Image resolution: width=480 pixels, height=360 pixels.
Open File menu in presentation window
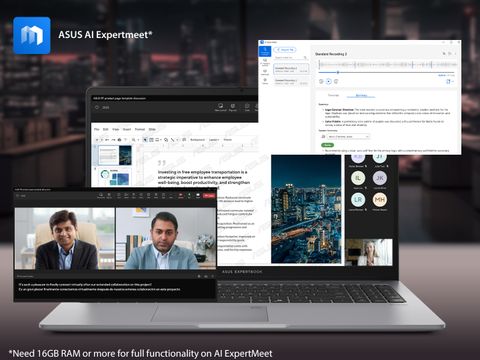click(x=97, y=129)
